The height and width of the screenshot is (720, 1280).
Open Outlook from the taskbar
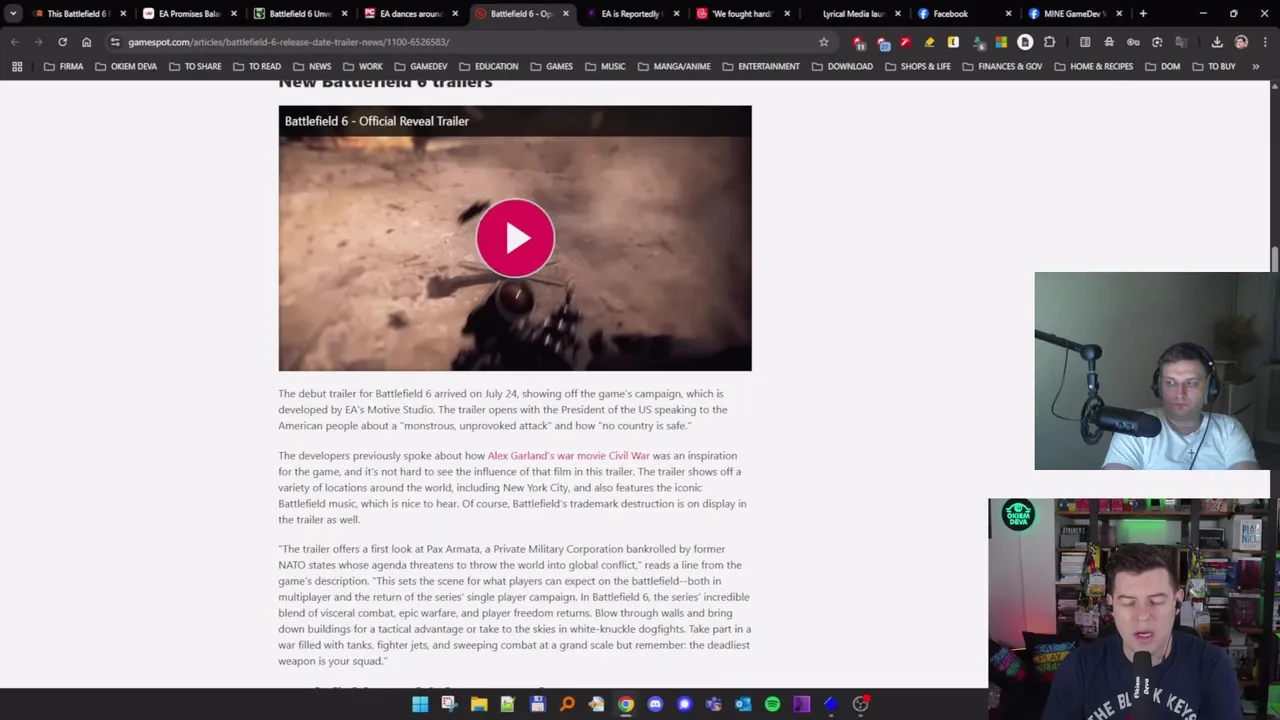click(743, 704)
